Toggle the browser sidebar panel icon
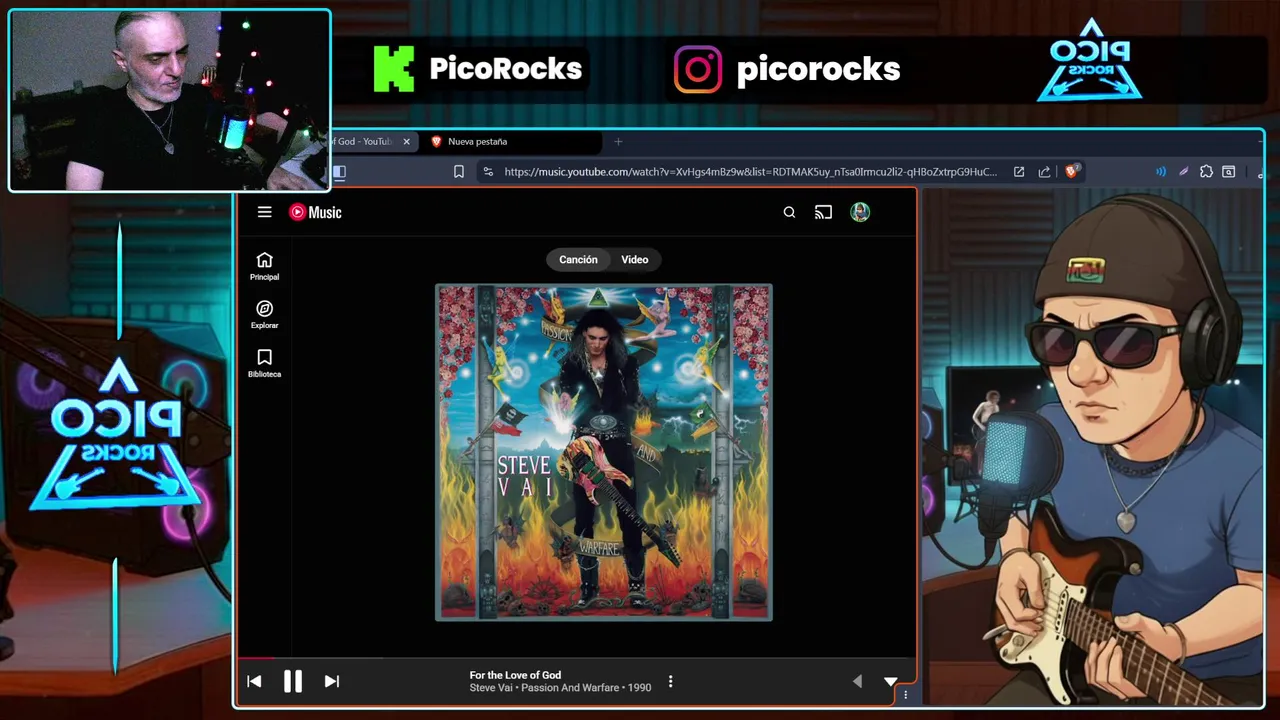Screen dimensions: 1280x720 pos(339,172)
